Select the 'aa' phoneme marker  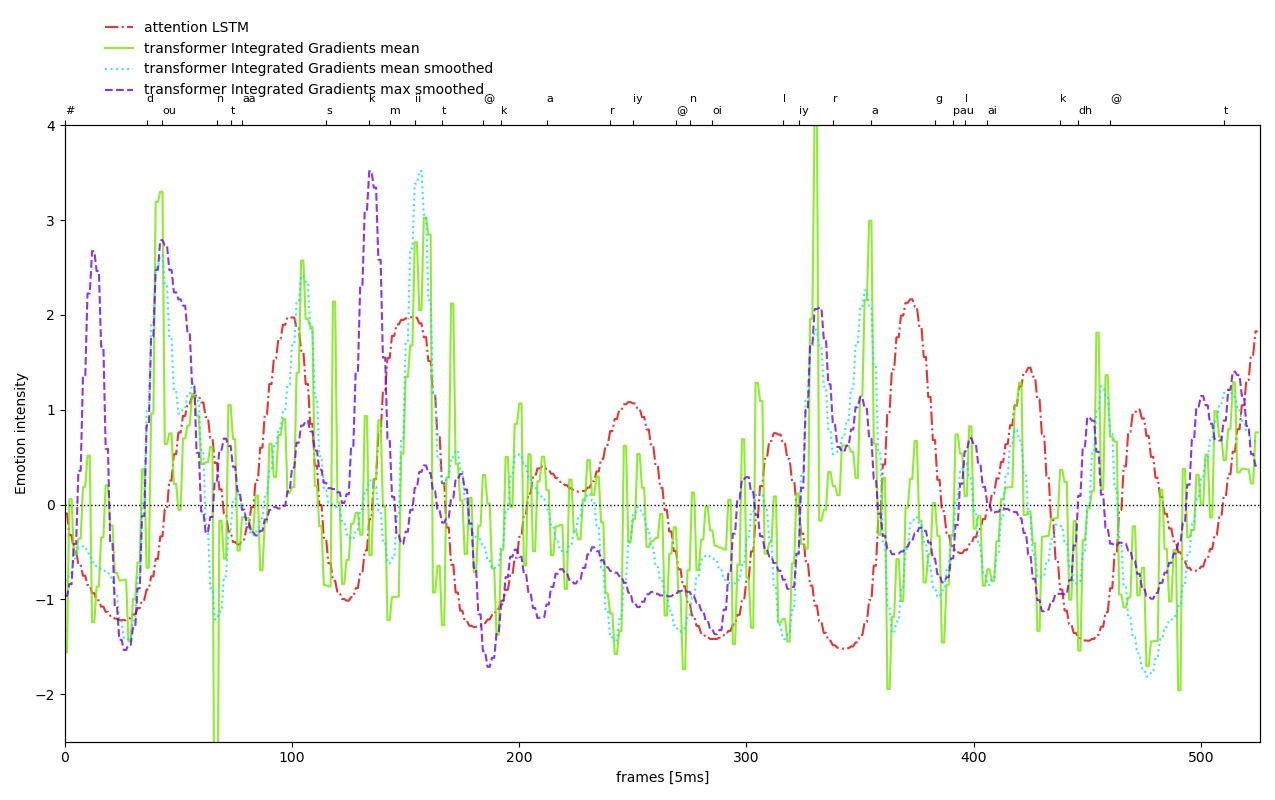(x=249, y=99)
